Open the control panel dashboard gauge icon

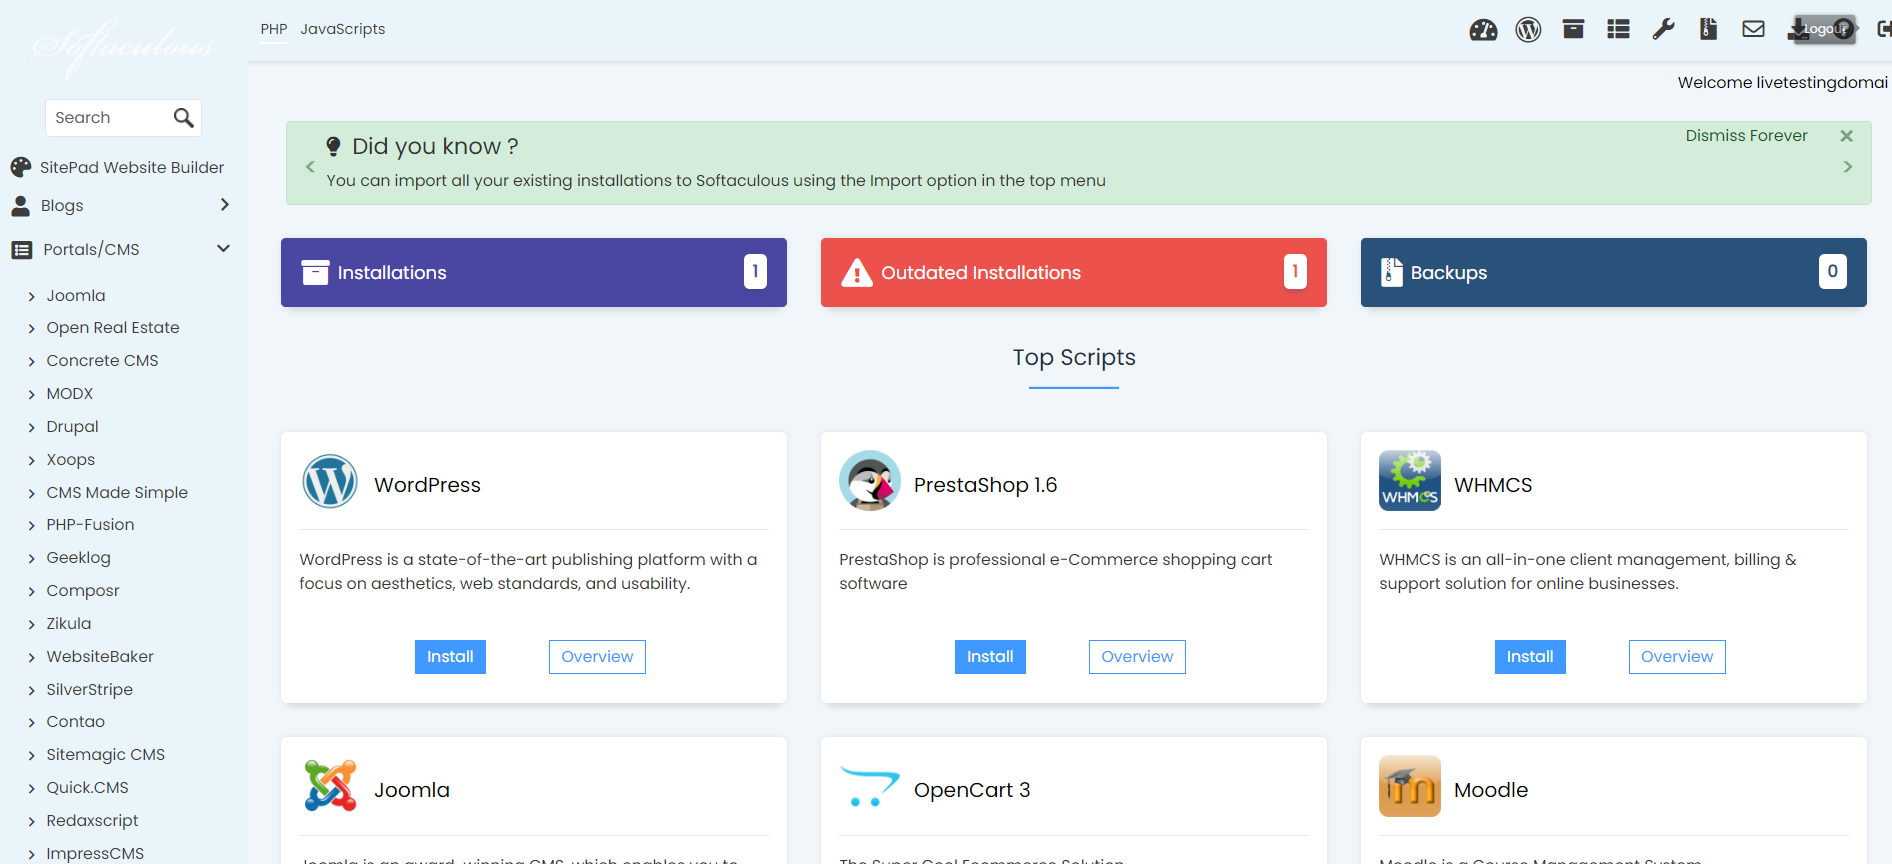coord(1483,30)
